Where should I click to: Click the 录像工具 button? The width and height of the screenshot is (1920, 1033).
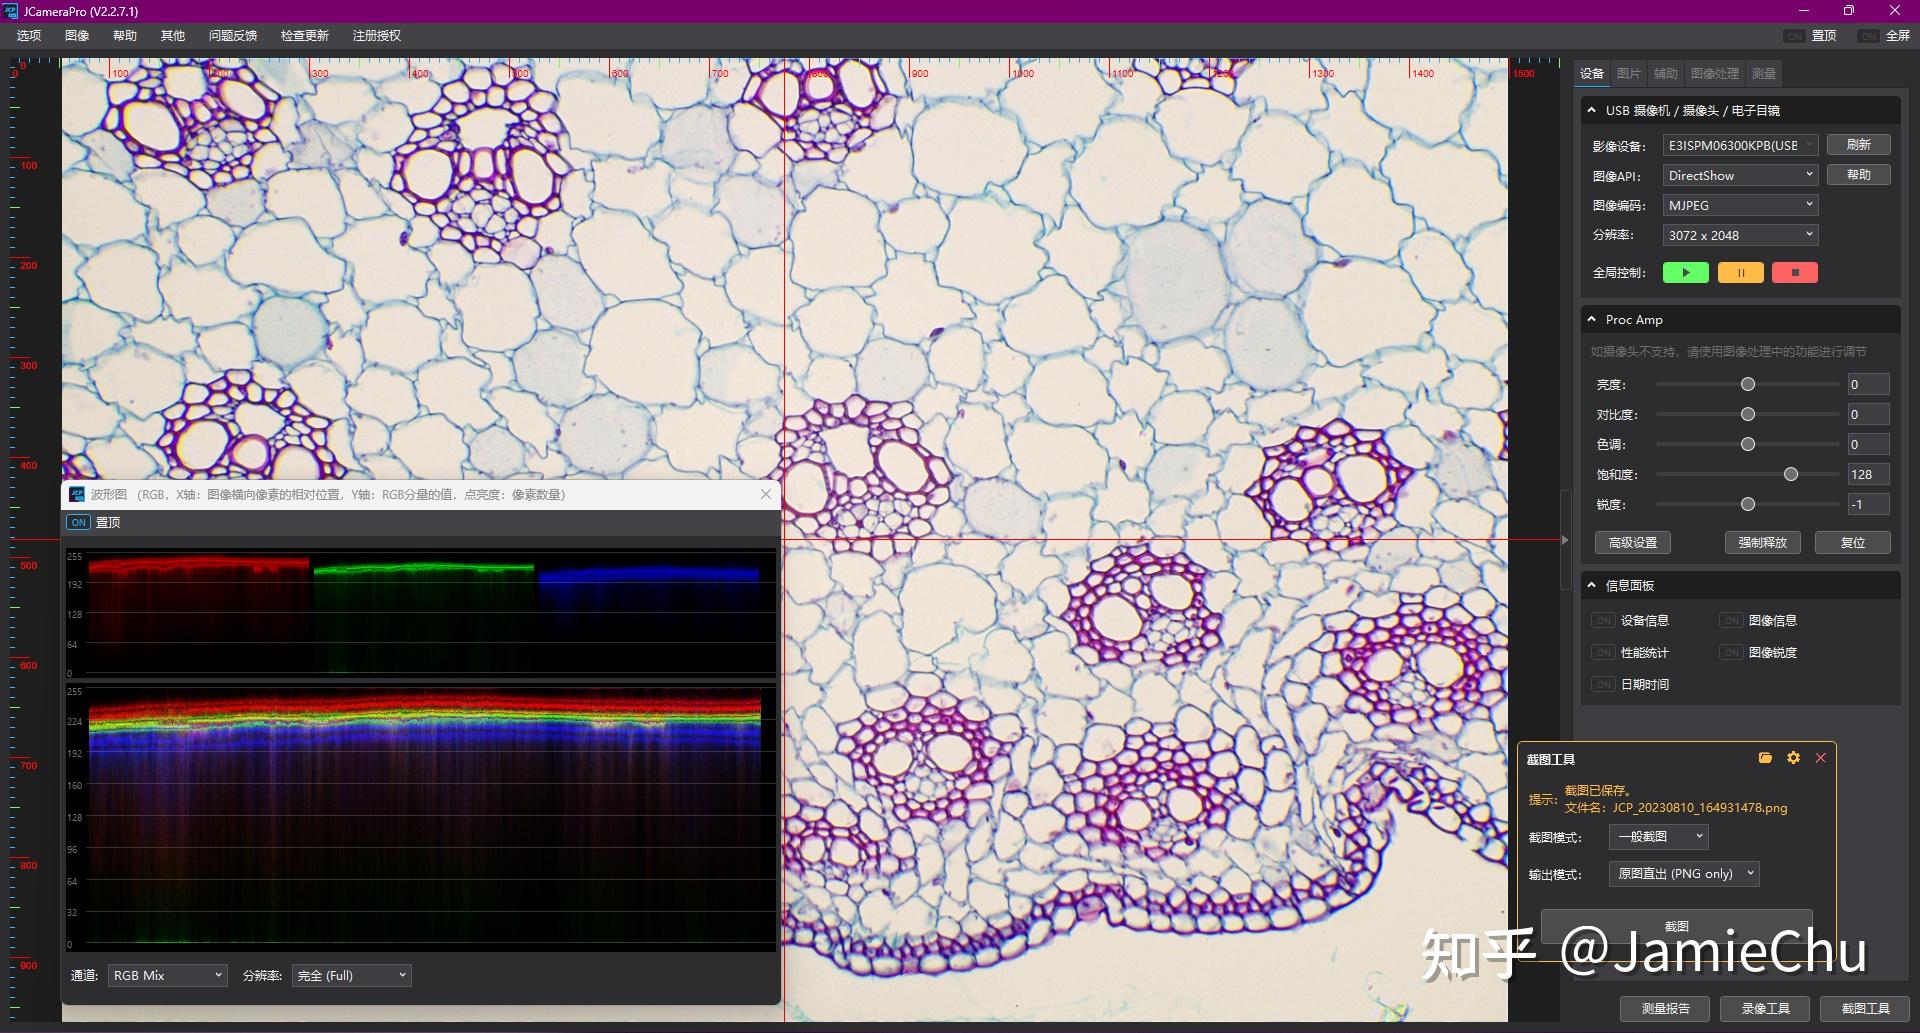(1766, 1008)
